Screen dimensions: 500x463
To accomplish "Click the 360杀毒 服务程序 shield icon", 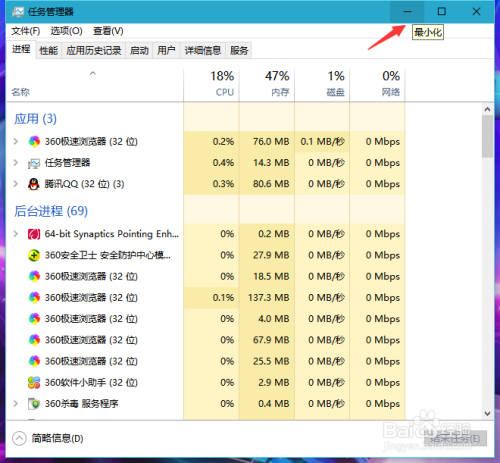I will pos(34,404).
